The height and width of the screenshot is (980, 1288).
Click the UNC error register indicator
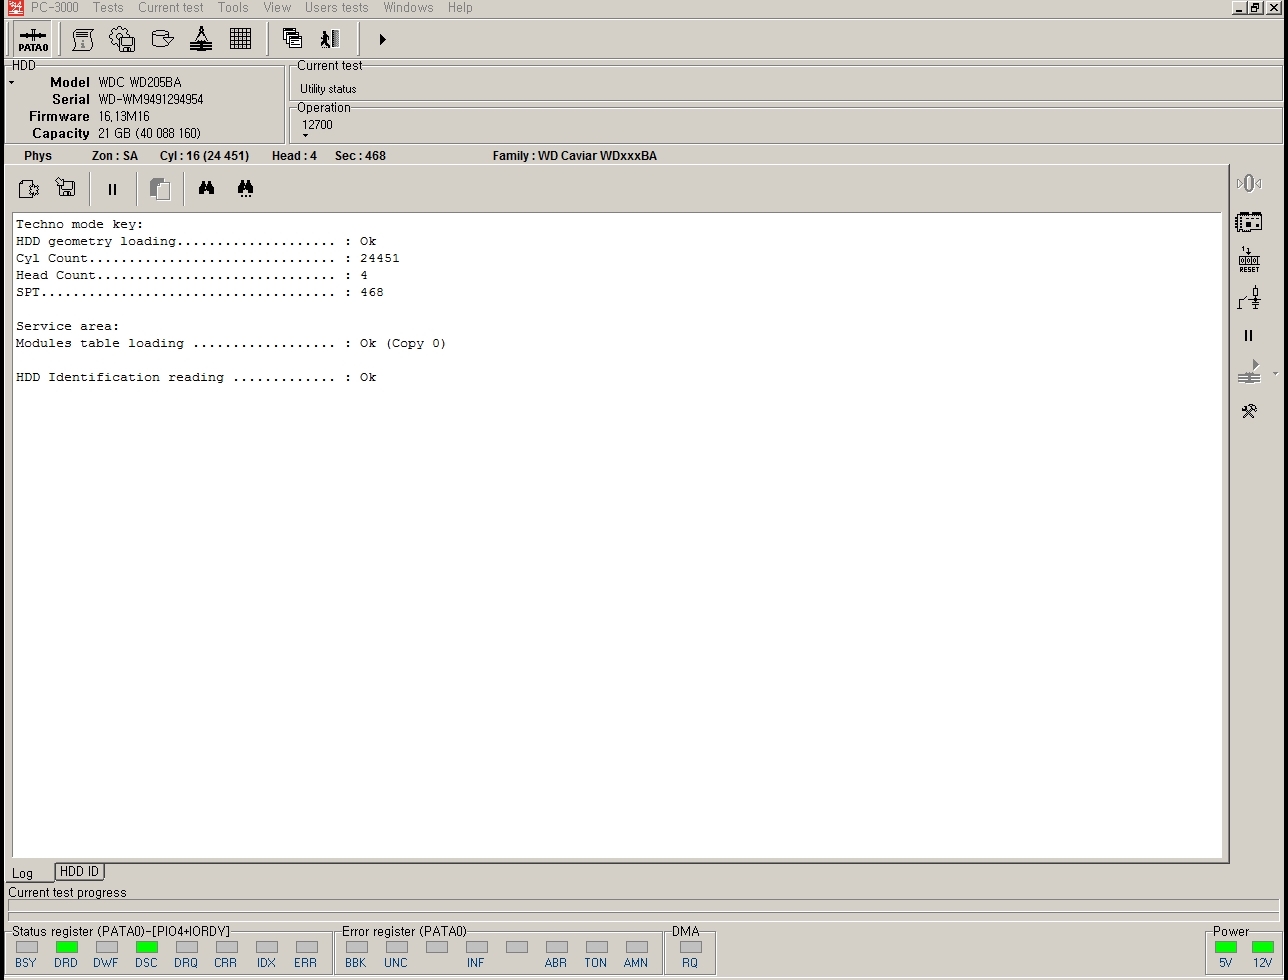[396, 947]
